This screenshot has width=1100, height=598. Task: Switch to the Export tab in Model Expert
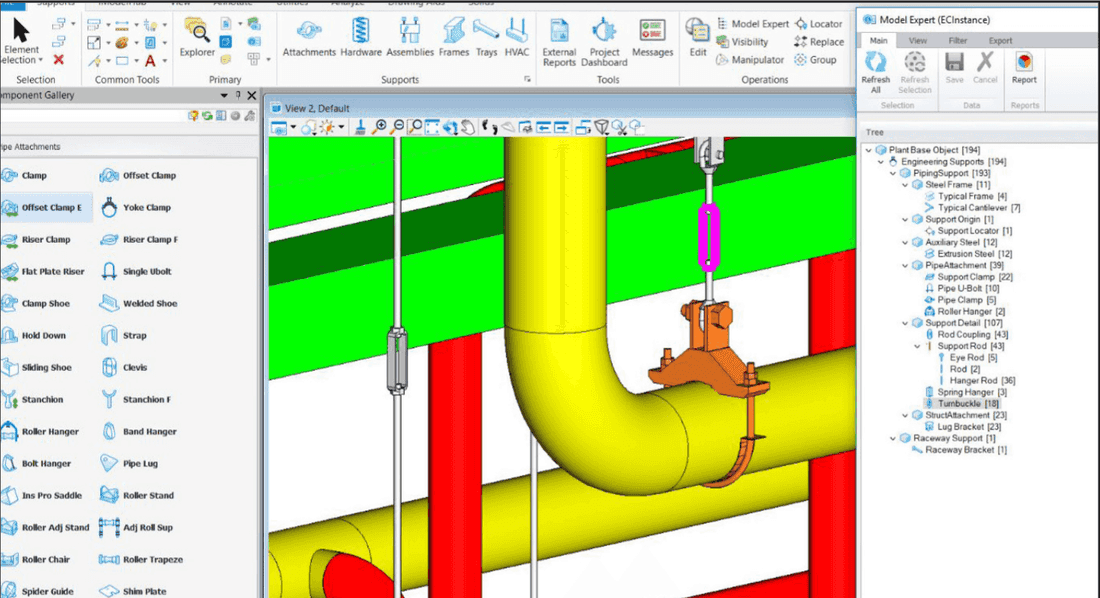point(1000,41)
